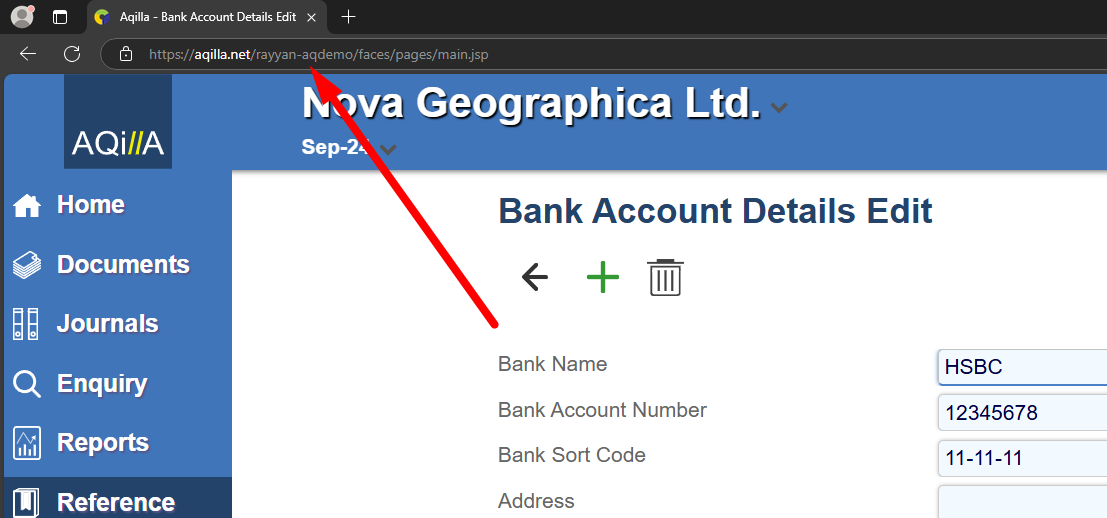Click the Reference book icon
The height and width of the screenshot is (518, 1107).
coord(27,502)
